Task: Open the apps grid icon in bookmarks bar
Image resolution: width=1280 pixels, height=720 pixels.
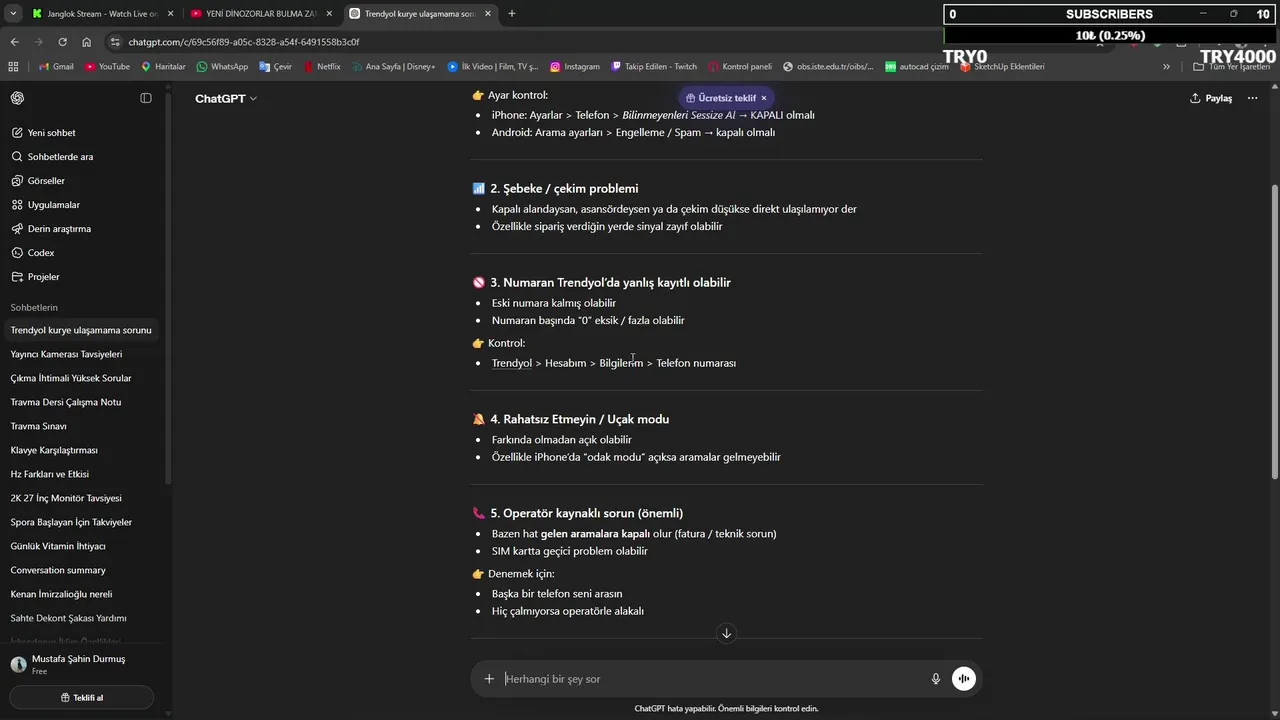Action: coord(13,67)
